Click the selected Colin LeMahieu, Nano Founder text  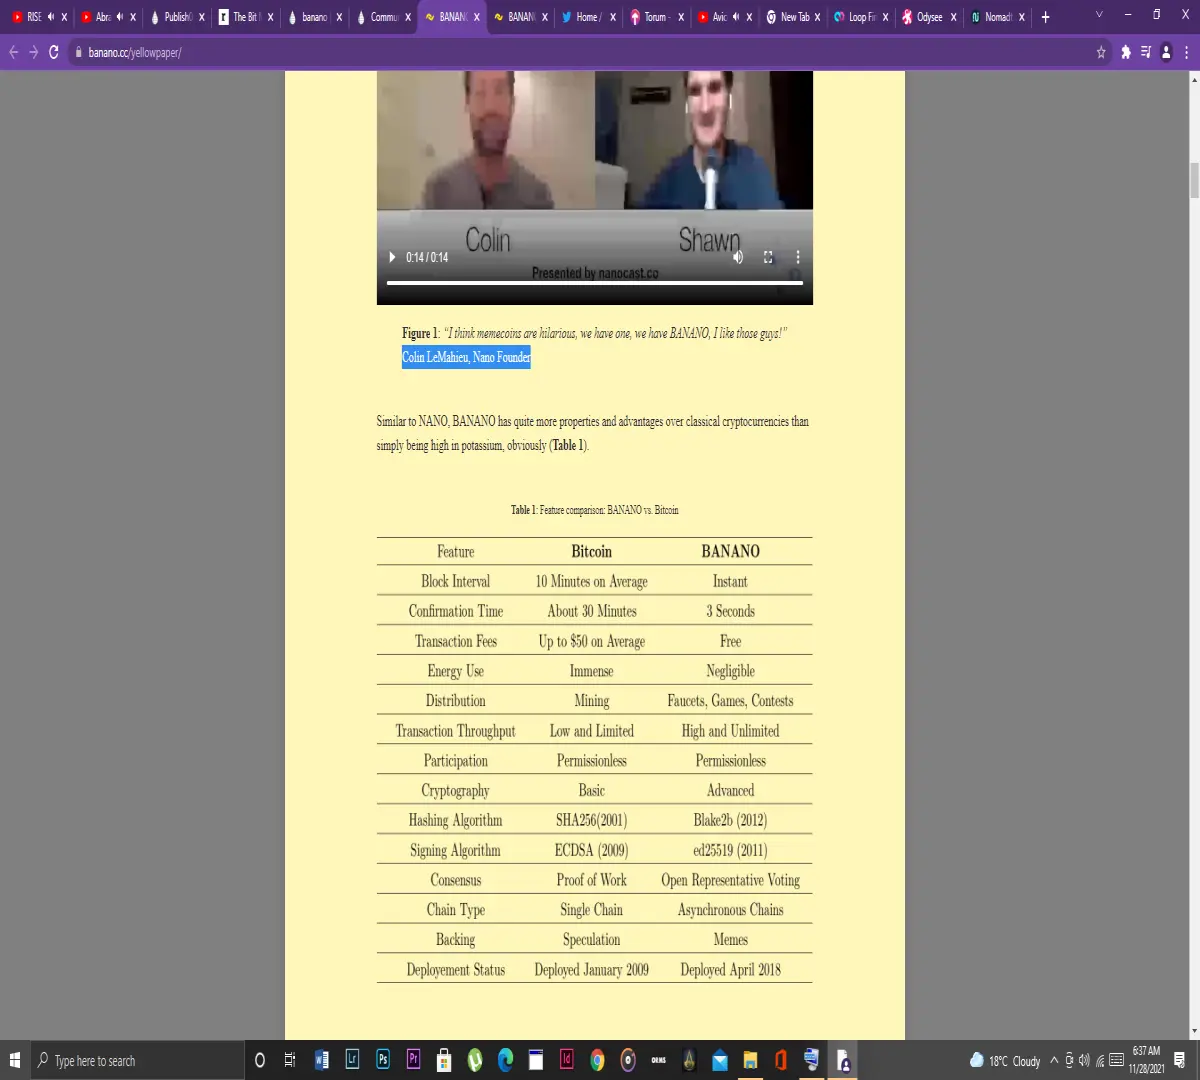466,357
